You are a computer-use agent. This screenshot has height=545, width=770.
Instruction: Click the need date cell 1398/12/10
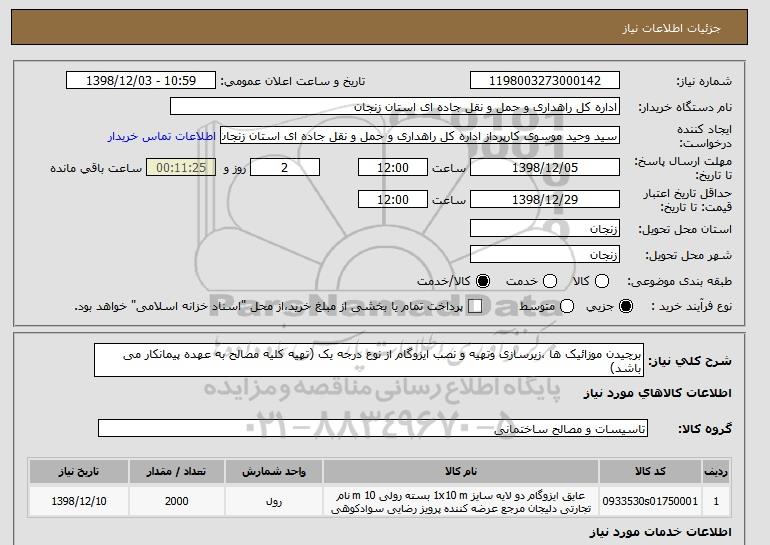point(79,501)
